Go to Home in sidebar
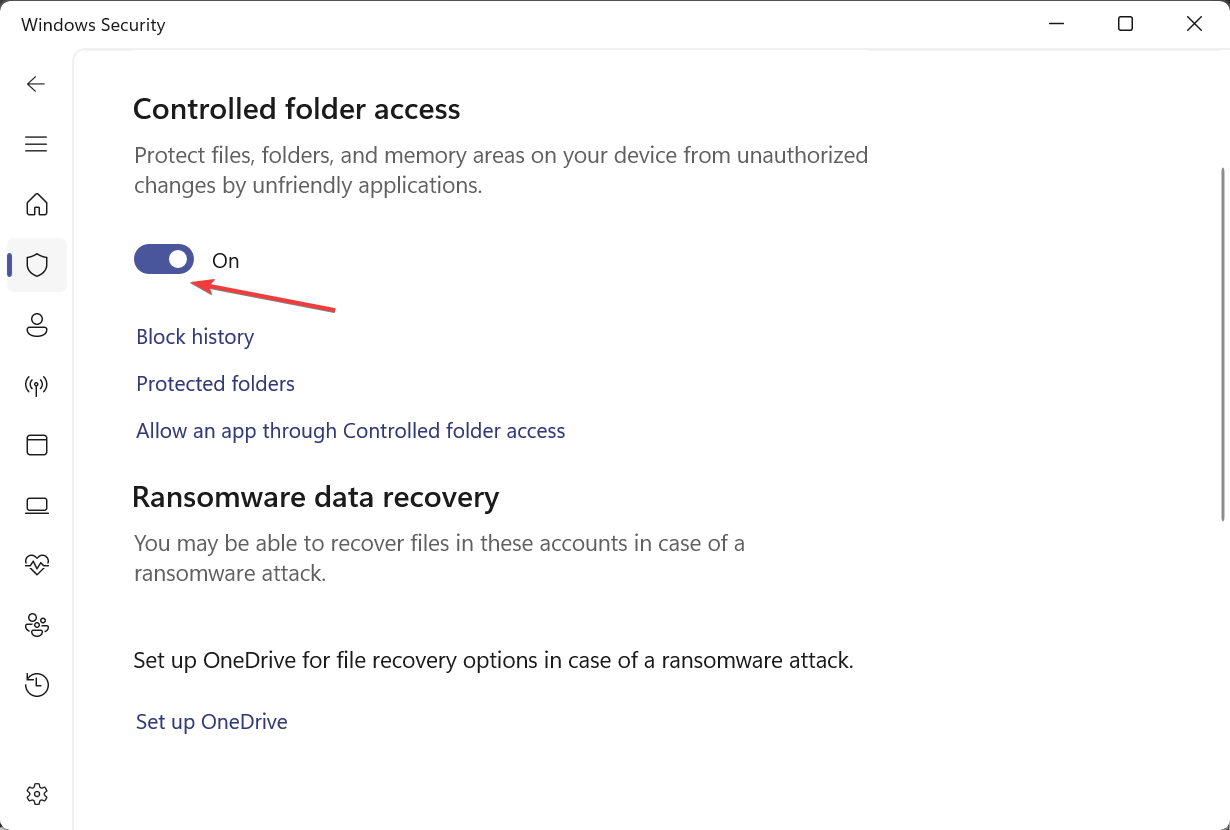 pos(37,205)
